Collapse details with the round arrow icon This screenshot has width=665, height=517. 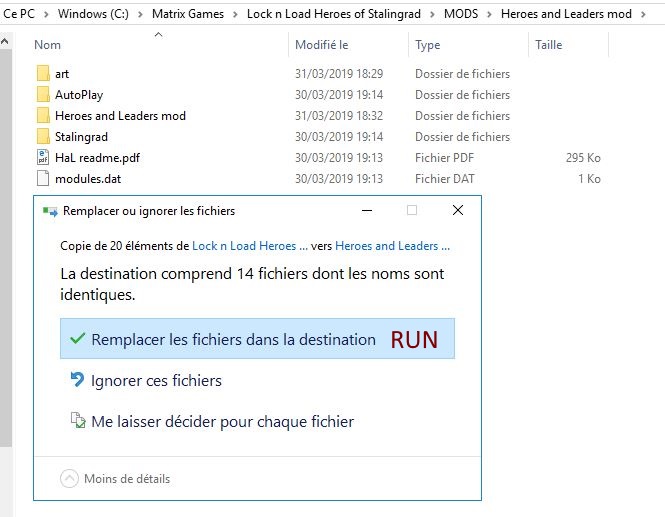[x=69, y=478]
